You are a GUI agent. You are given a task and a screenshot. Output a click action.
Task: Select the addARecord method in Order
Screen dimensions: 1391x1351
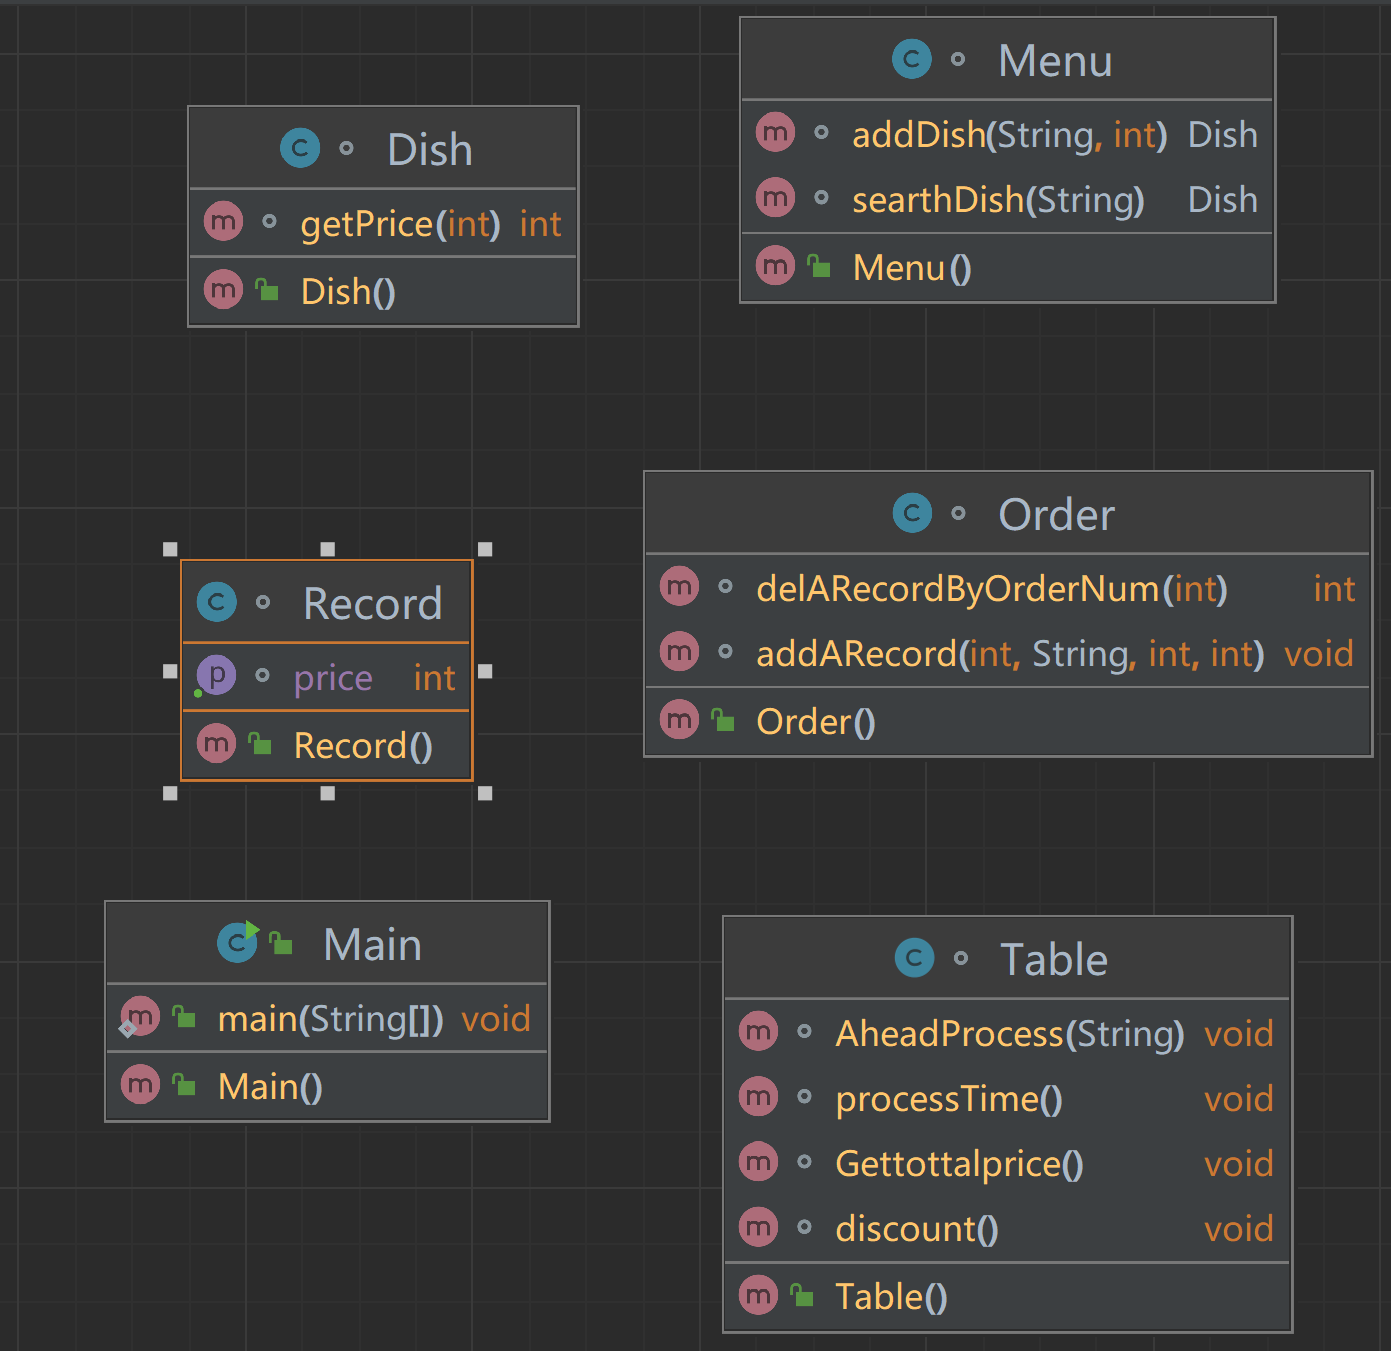coord(1009,654)
